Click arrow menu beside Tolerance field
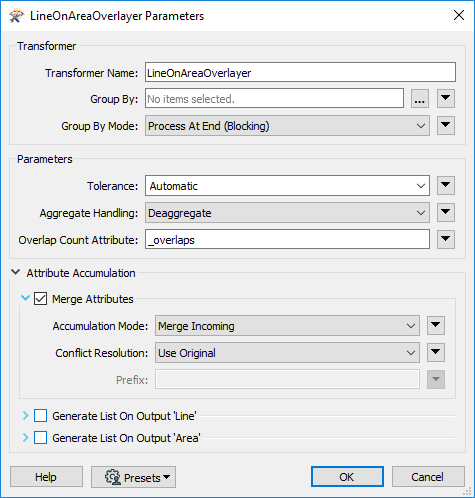The width and height of the screenshot is (475, 498). tap(446, 186)
